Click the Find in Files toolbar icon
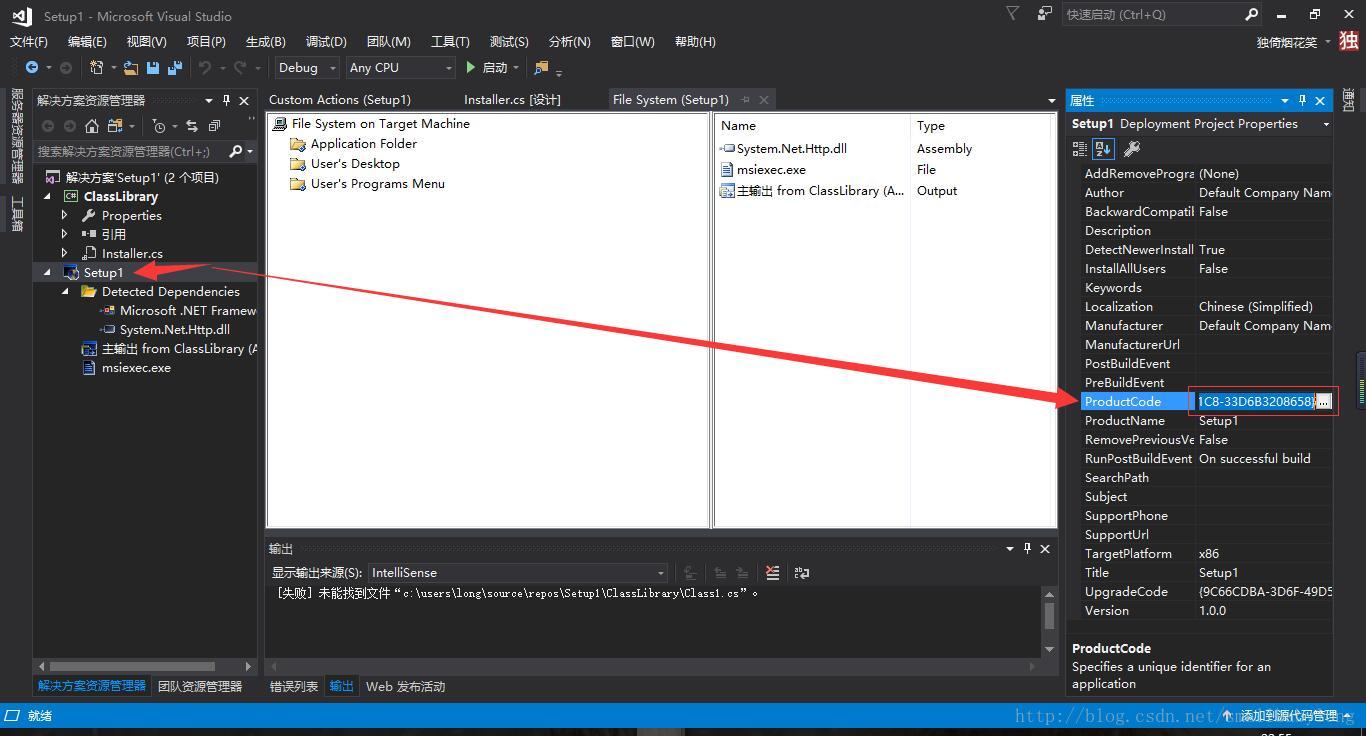 click(x=541, y=67)
